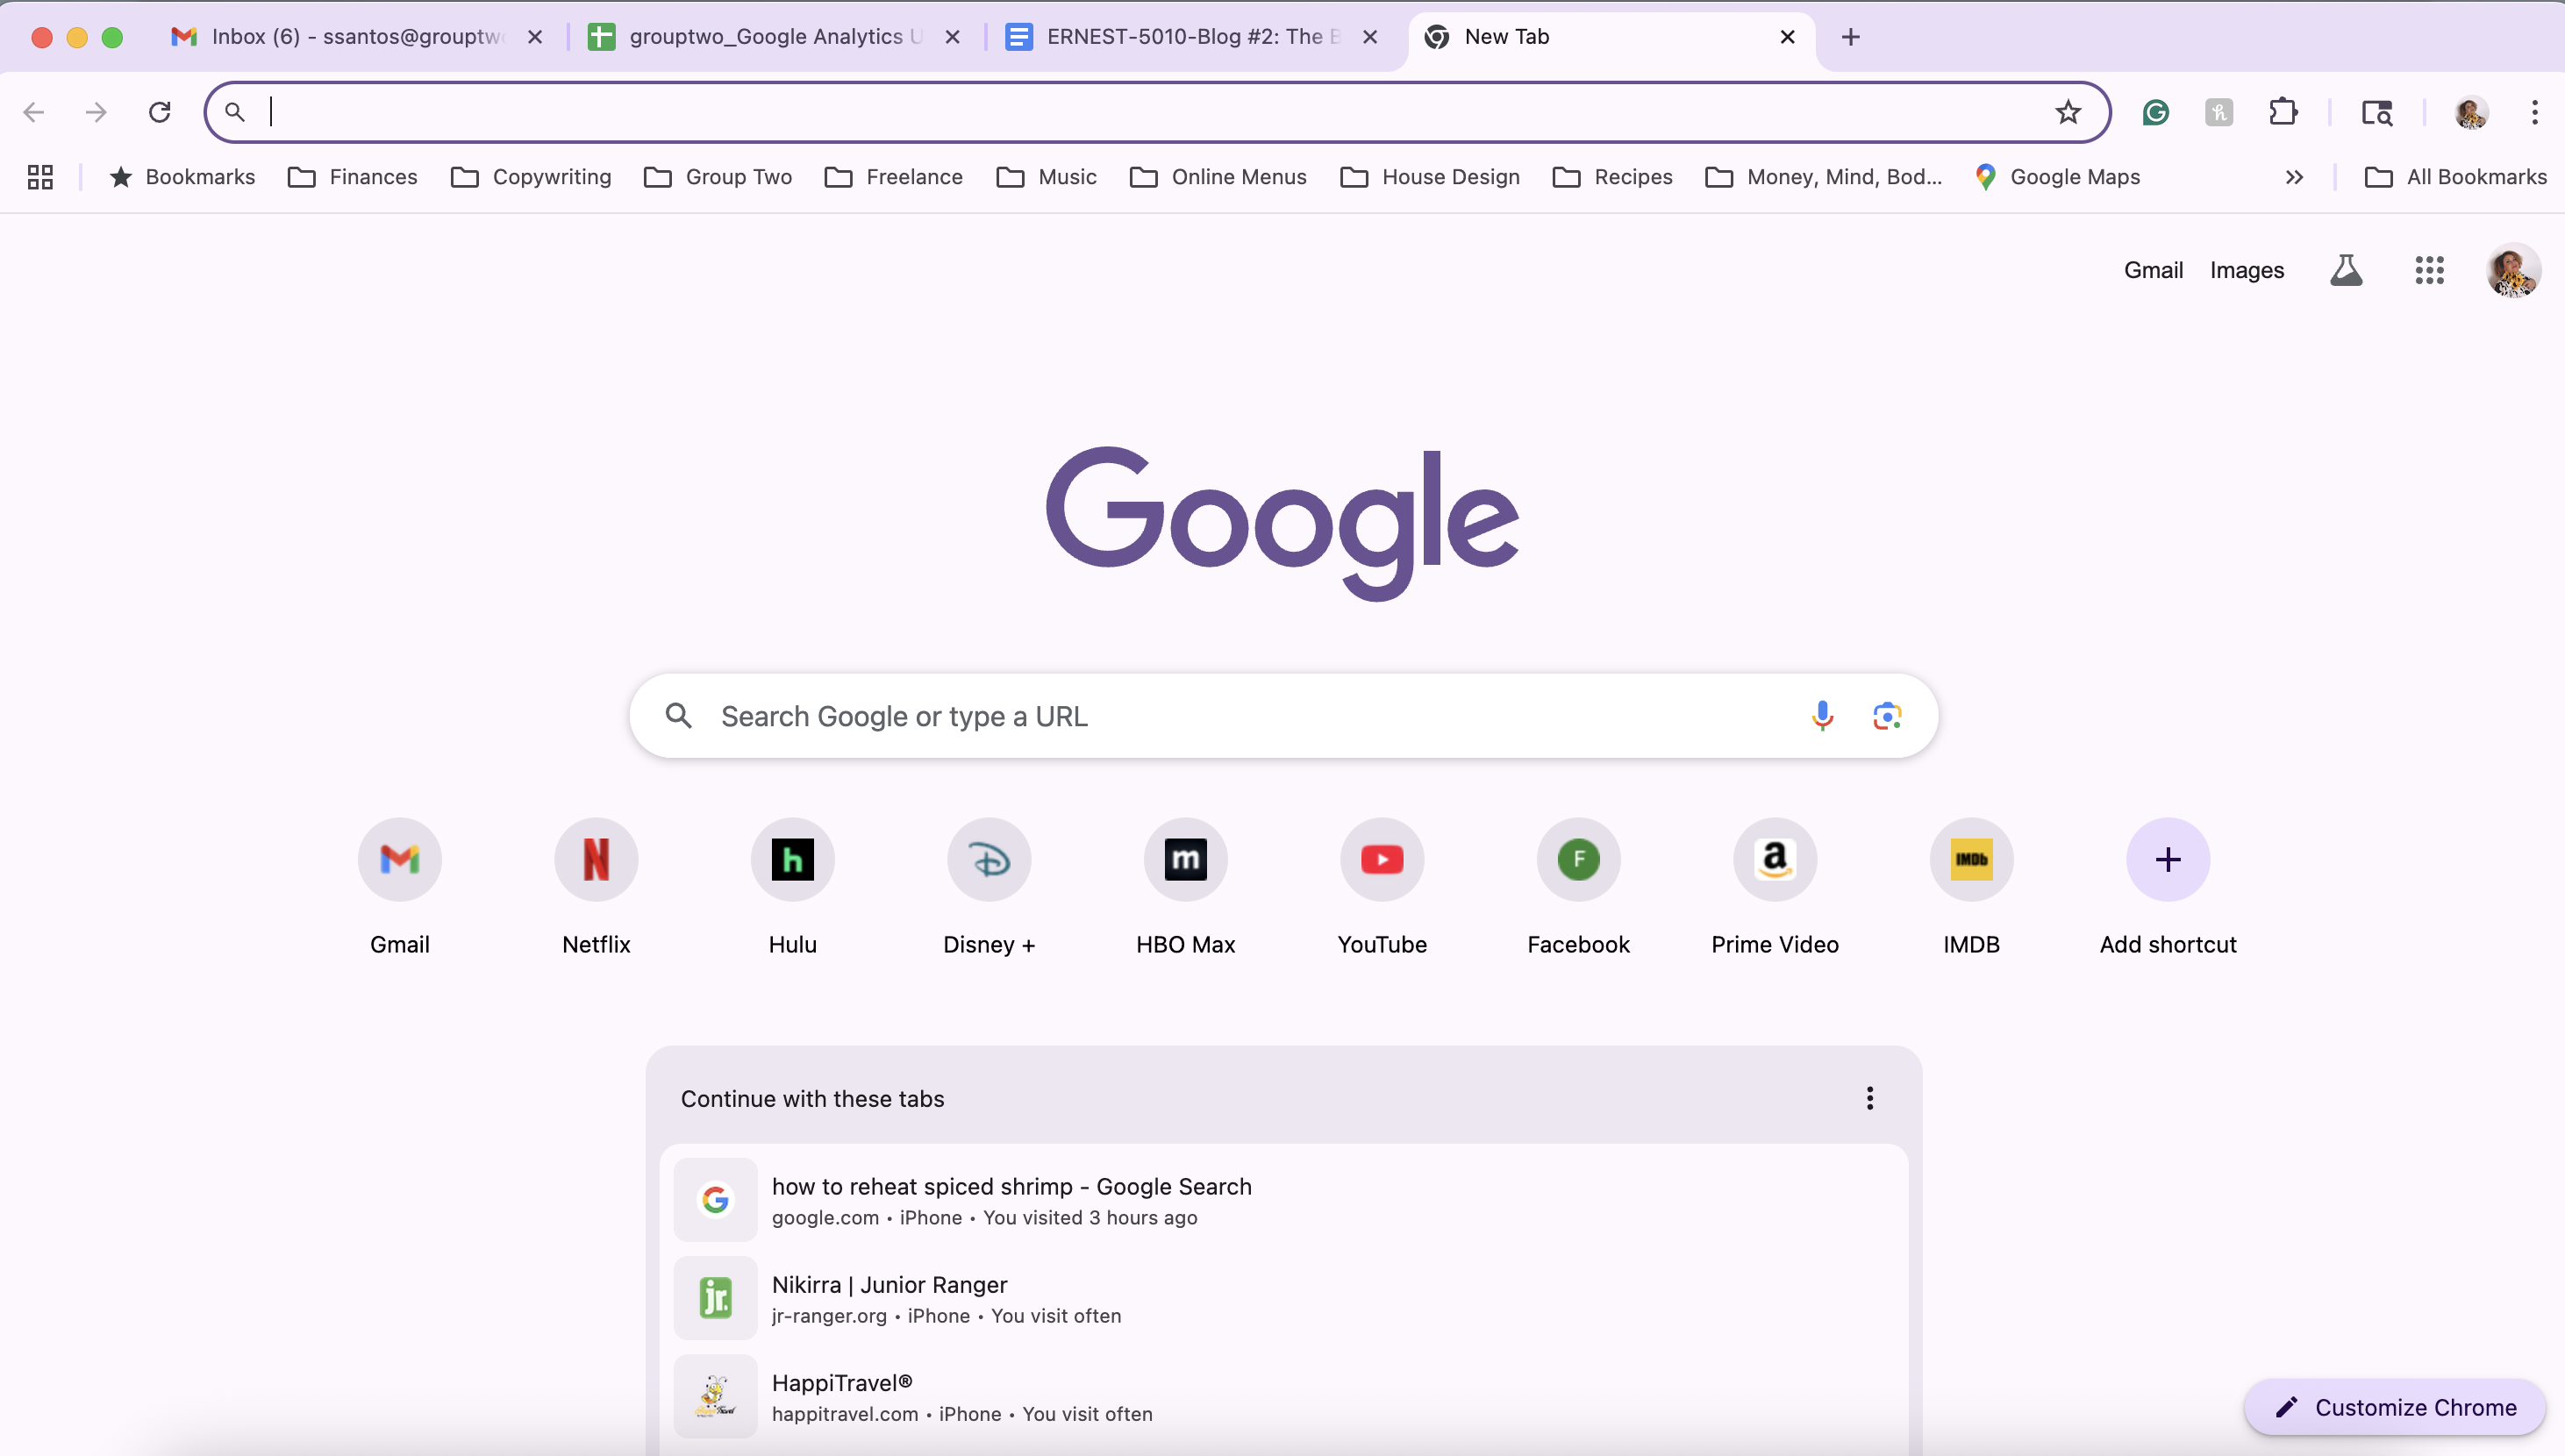The image size is (2565, 1456).
Task: Click the bookmark star in address bar
Action: click(x=2068, y=112)
